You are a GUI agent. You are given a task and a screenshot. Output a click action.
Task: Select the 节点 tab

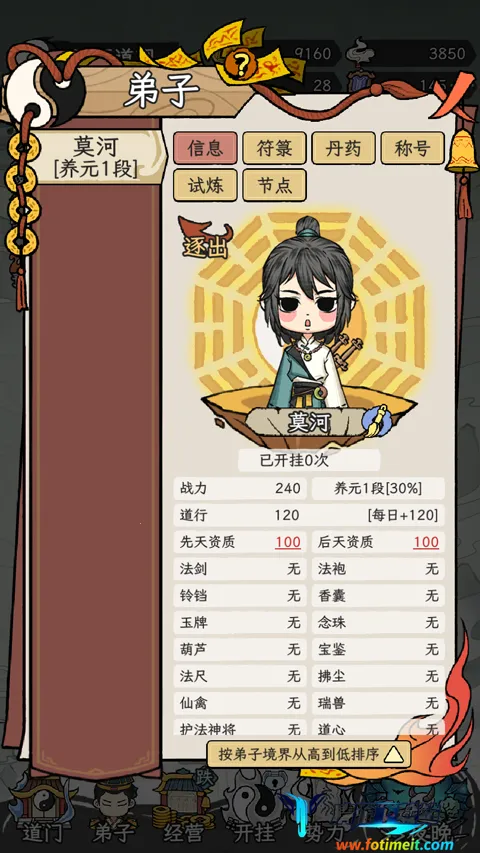tap(274, 185)
